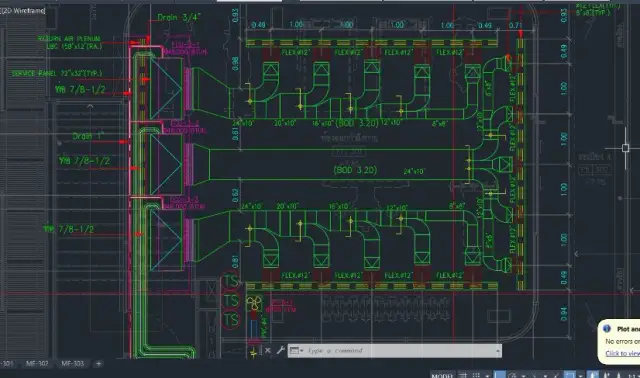The height and width of the screenshot is (378, 640).
Task: Toggle ortho mode in status bar
Action: (500, 375)
